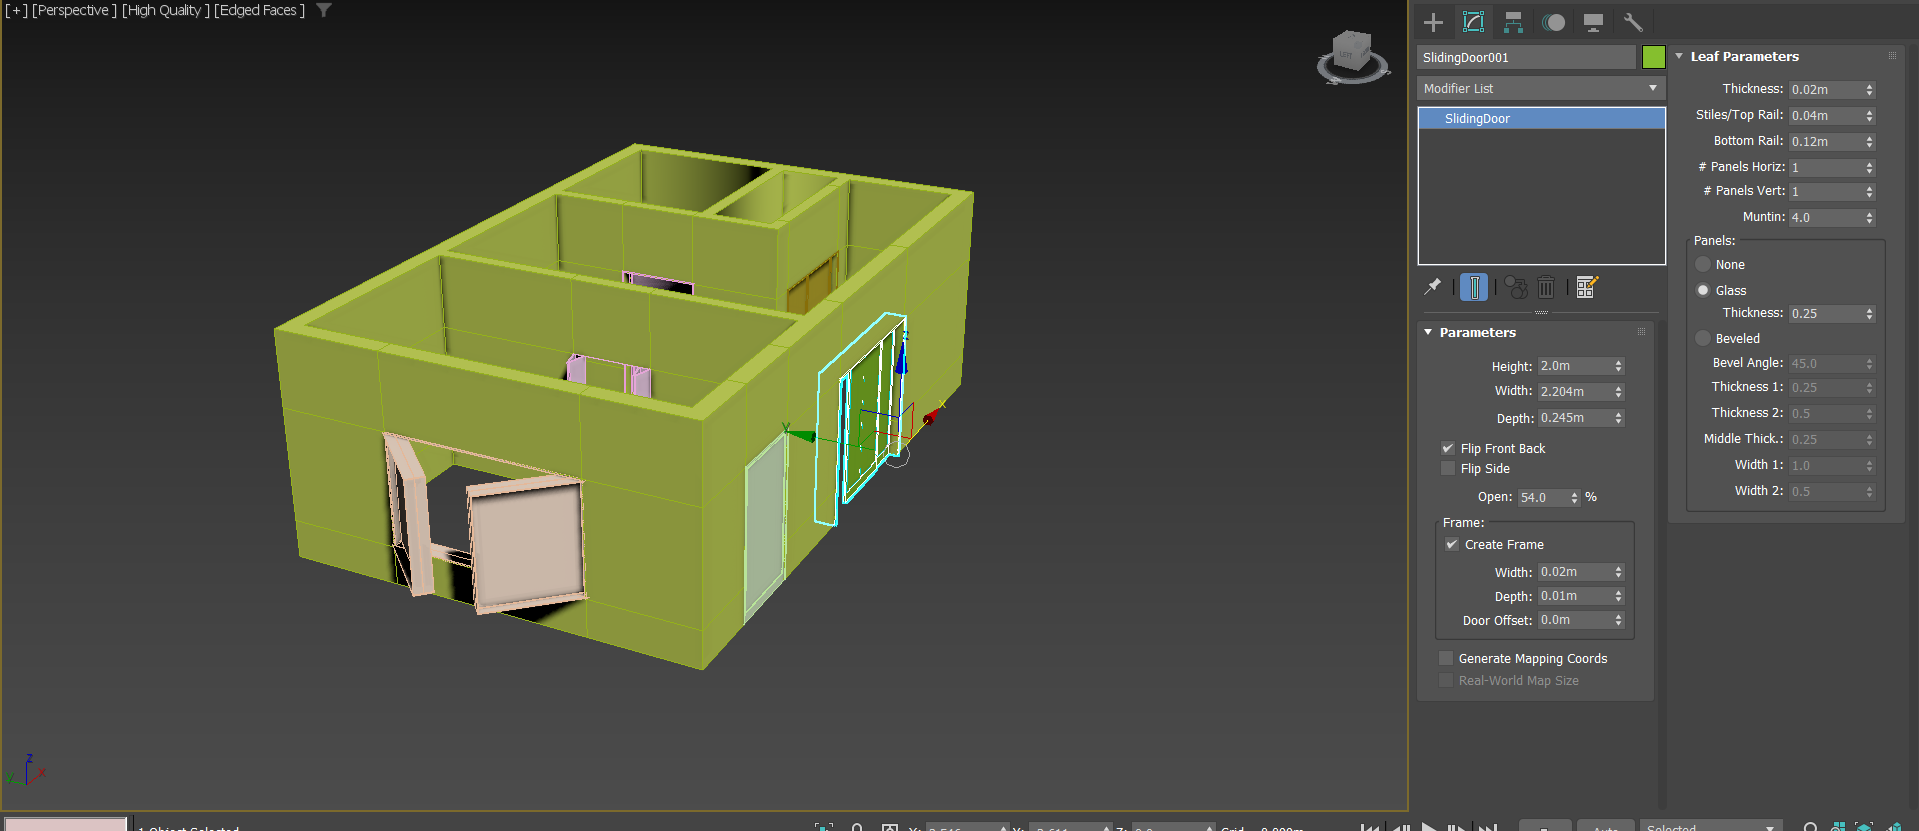Screen dimensions: 1919x831
Task: Open the [Perspective] viewport menu
Action: tap(75, 10)
